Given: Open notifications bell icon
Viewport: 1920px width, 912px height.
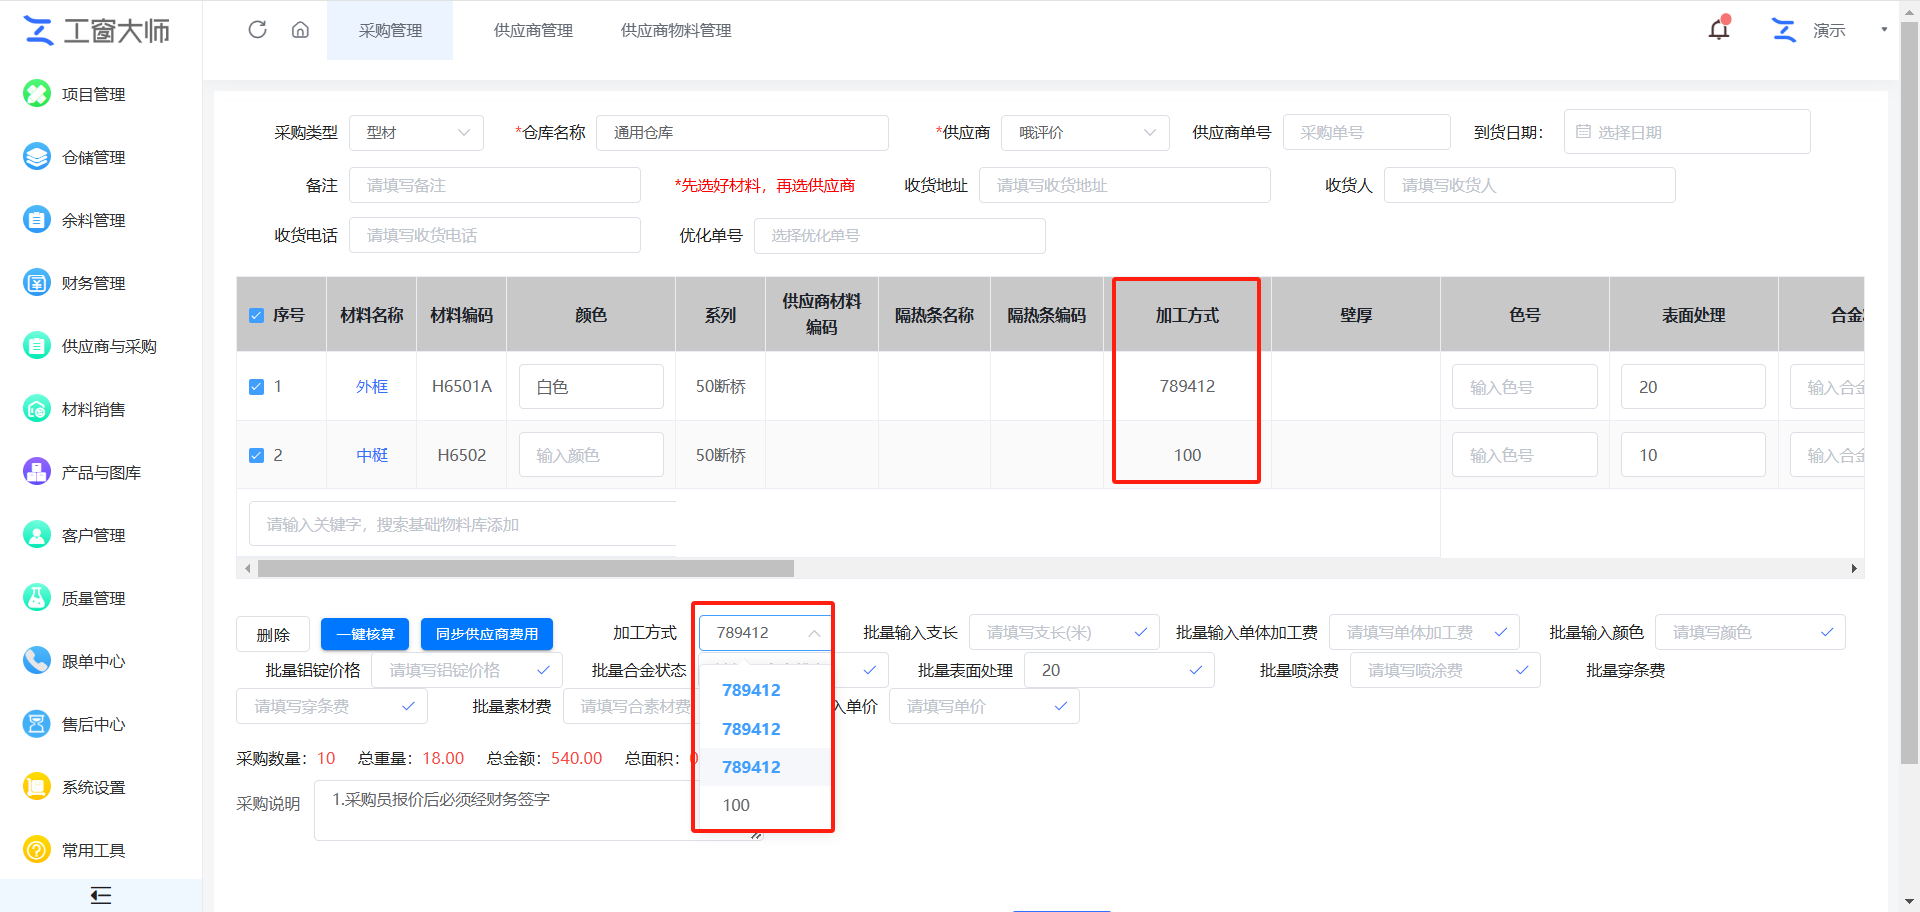Looking at the screenshot, I should (1718, 30).
